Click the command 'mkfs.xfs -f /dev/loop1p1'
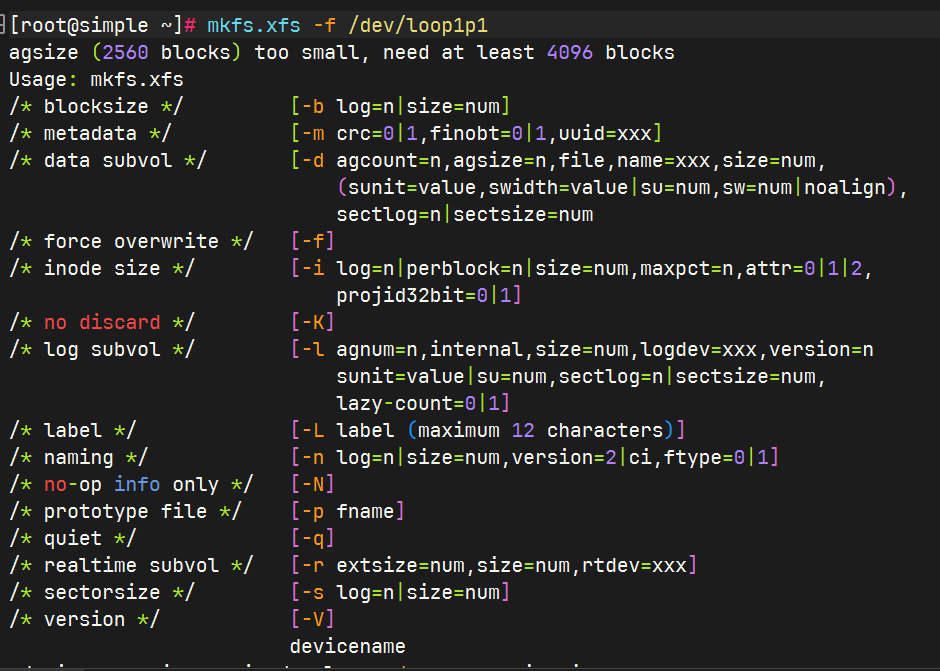Viewport: 940px width, 671px height. point(348,26)
